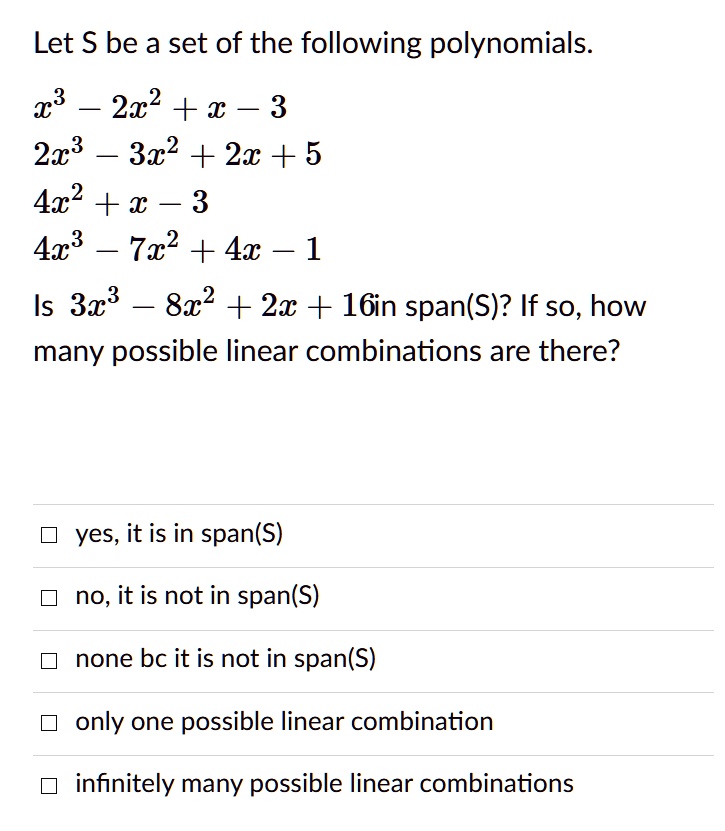Click the polynomial 2x³ − 3x² + 2x + 5
This screenshot has width=725, height=831.
point(176,153)
